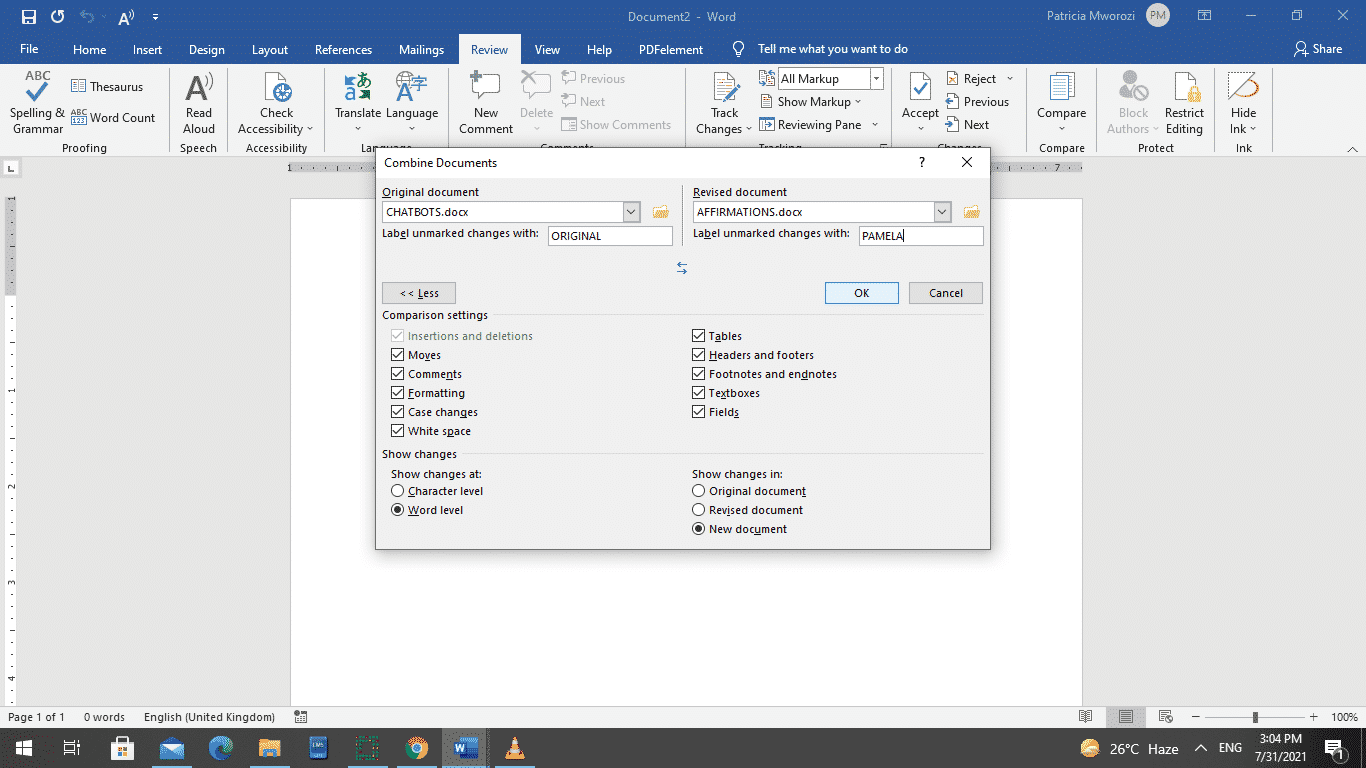Uncheck the Formatting comparison setting

(x=398, y=392)
